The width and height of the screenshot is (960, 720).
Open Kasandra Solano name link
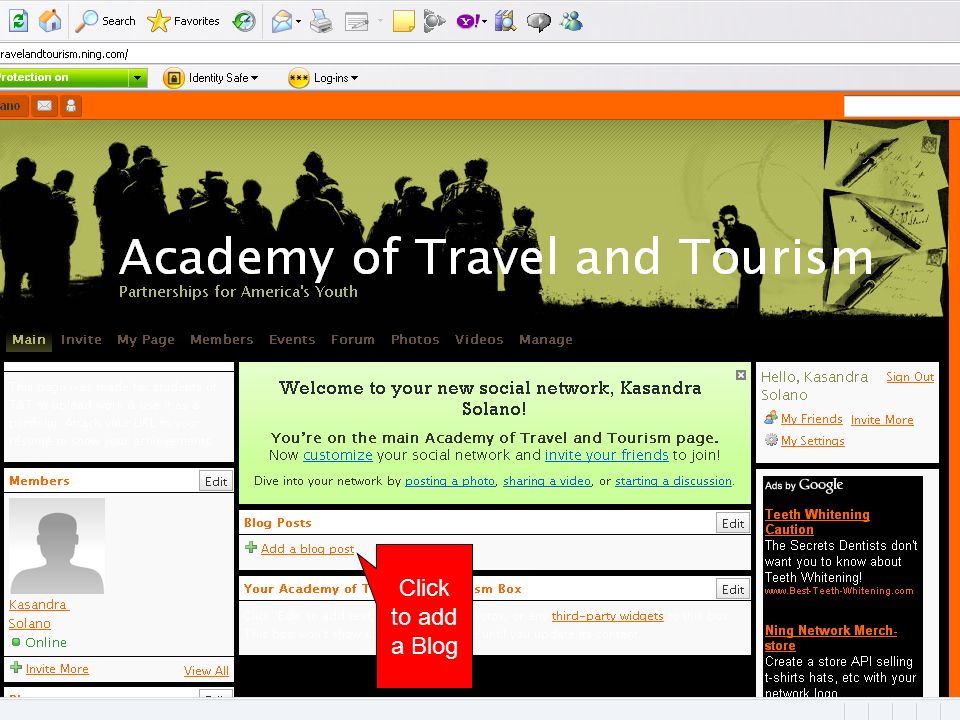click(39, 614)
